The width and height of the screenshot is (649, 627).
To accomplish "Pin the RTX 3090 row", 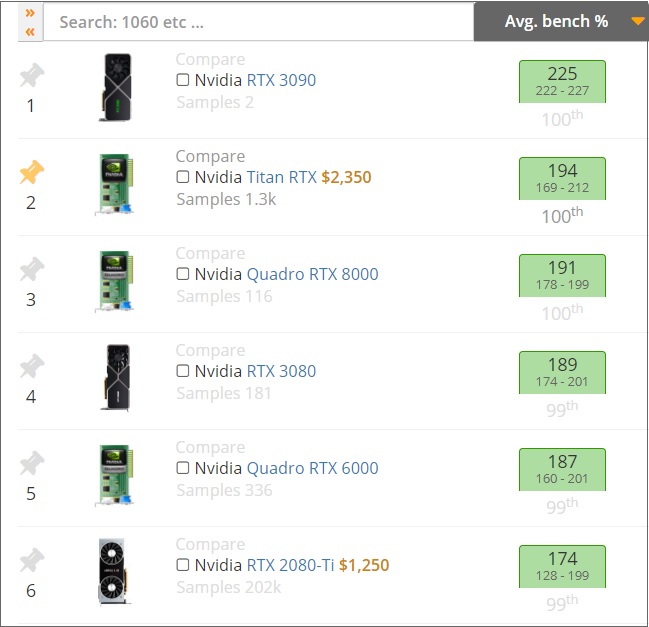I will [31, 75].
